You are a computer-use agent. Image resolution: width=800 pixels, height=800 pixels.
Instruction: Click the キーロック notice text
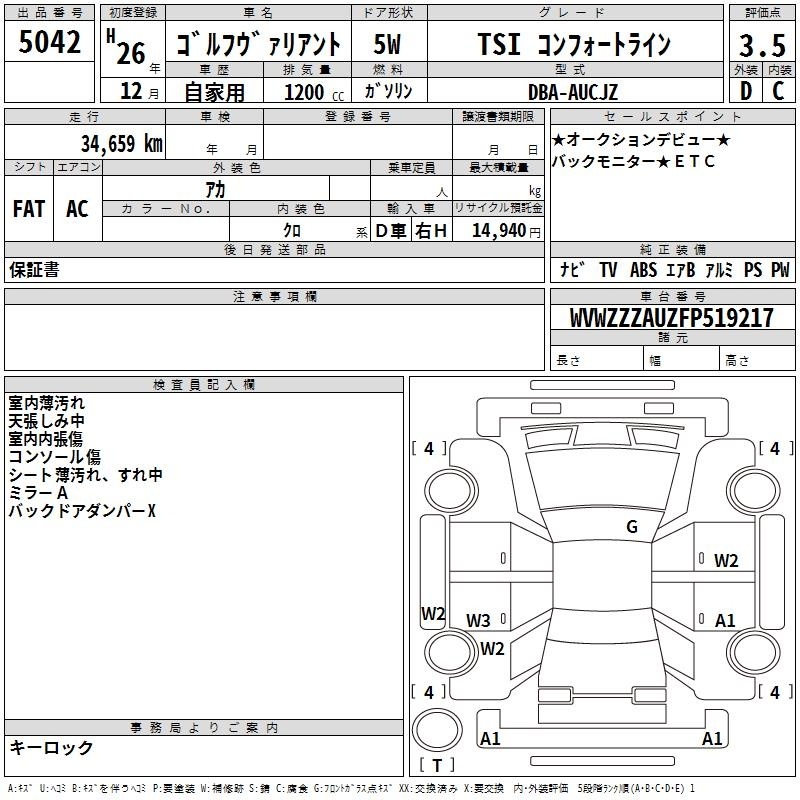(x=52, y=747)
